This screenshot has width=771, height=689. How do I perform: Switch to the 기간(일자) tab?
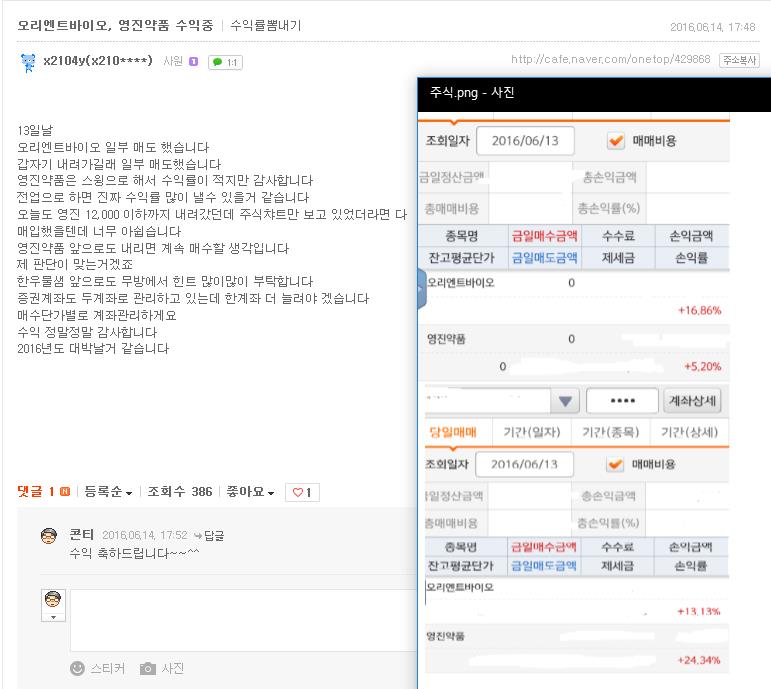[x=532, y=432]
